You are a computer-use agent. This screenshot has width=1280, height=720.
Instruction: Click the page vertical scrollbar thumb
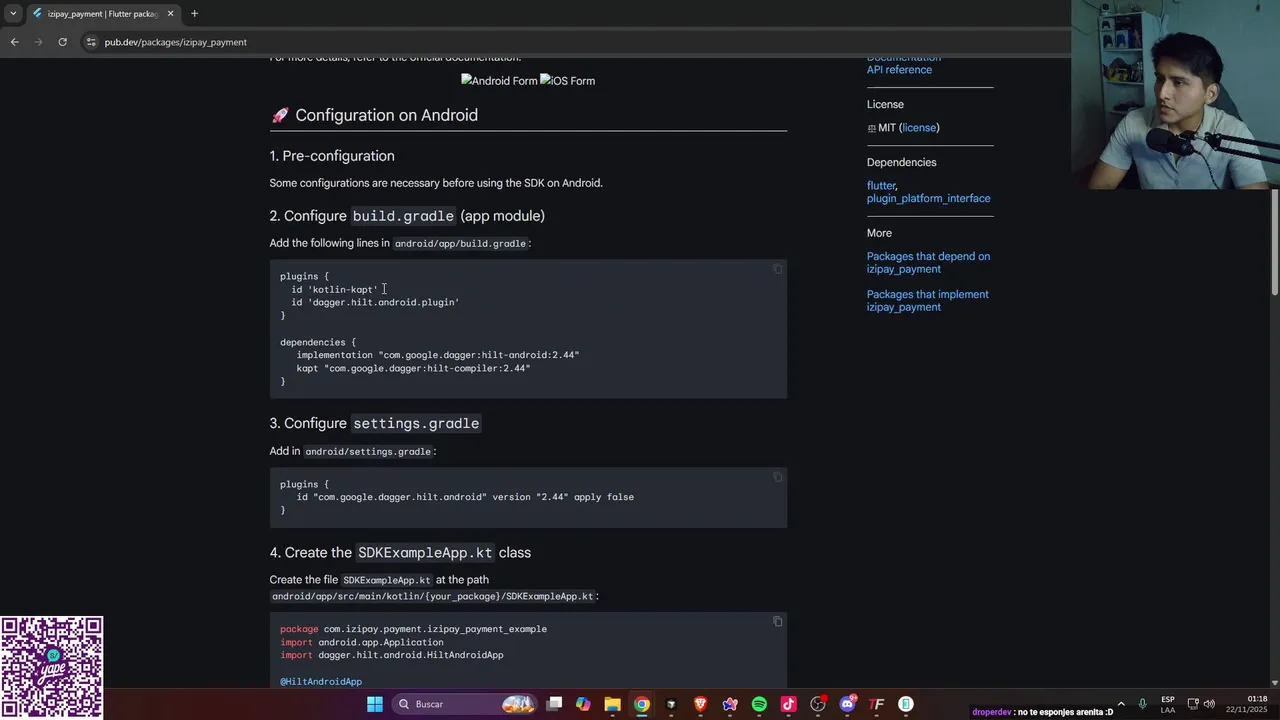point(1275,243)
